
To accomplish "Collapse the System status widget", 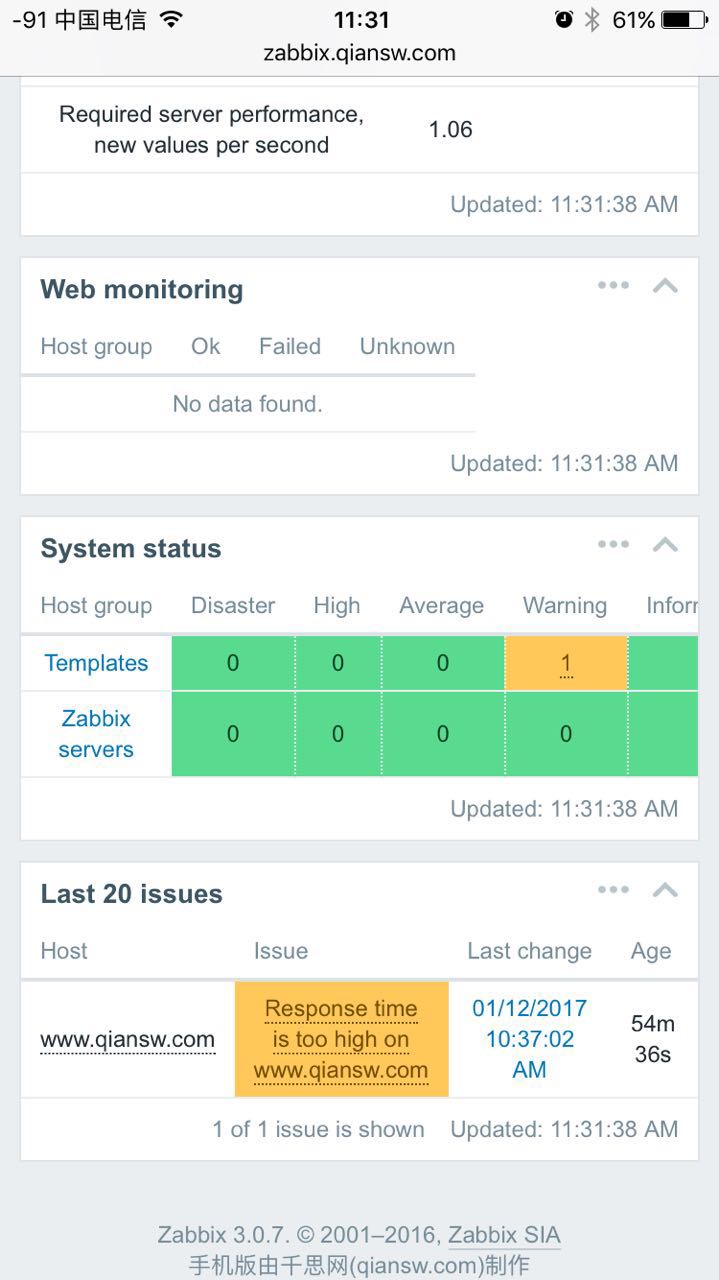I will coord(665,545).
